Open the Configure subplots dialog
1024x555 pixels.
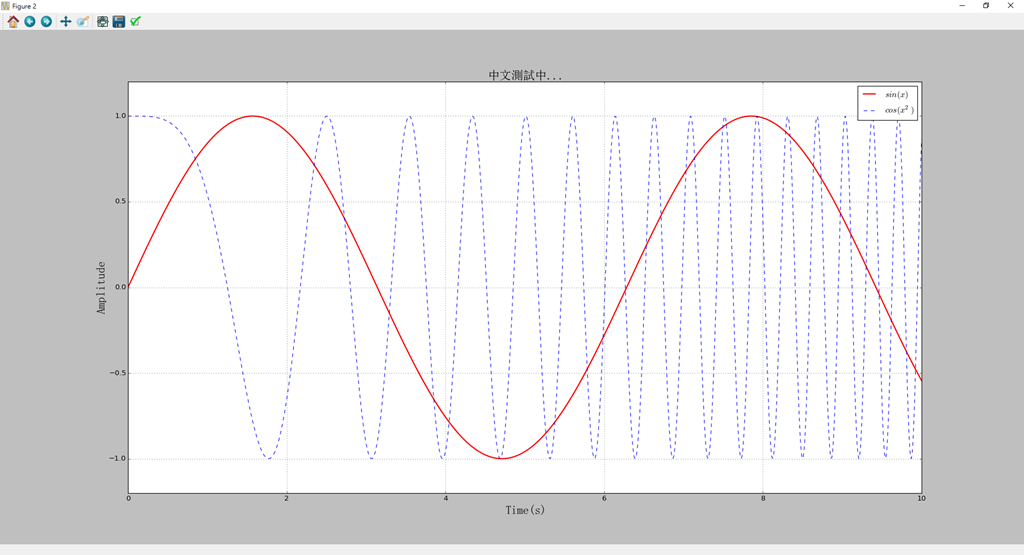pyautogui.click(x=103, y=22)
